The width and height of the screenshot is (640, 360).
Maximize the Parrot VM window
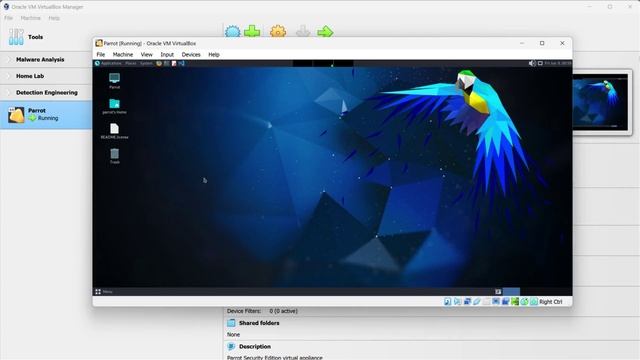542,43
